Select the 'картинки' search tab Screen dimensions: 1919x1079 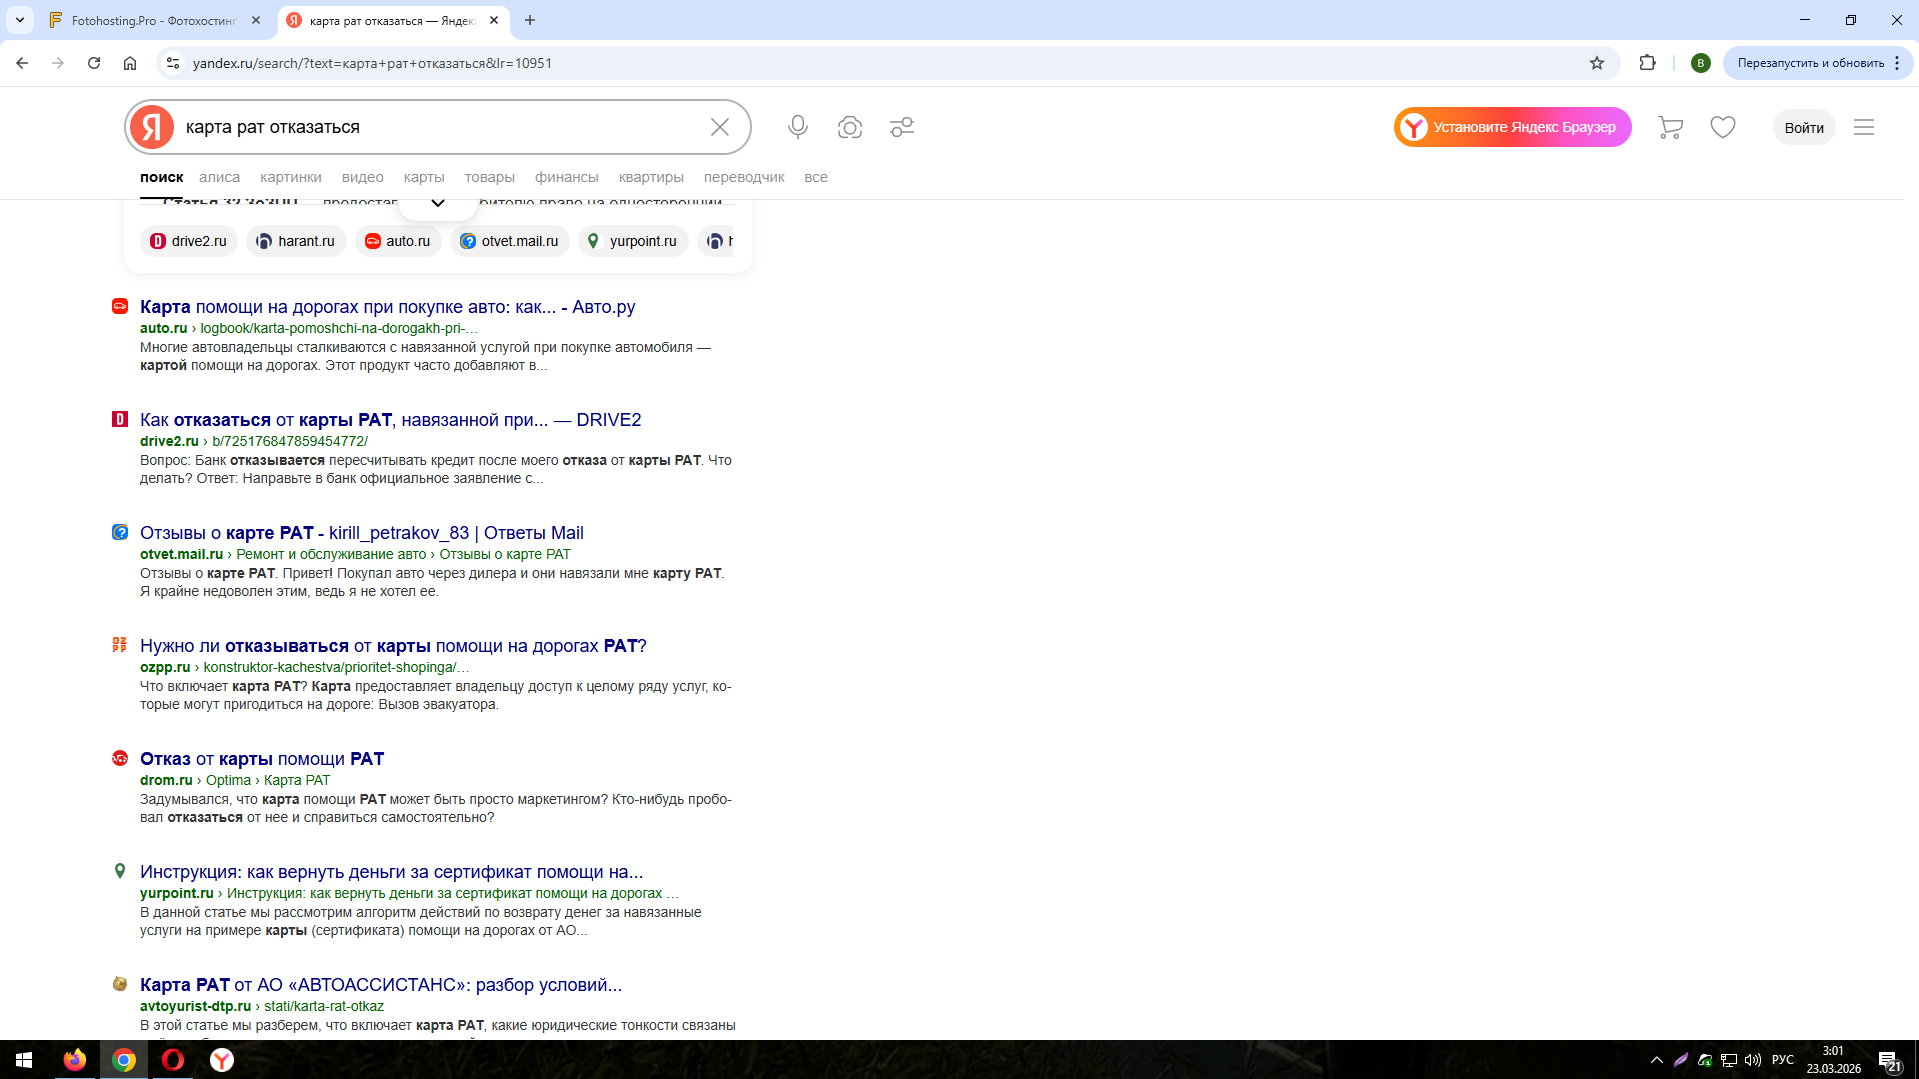point(291,177)
